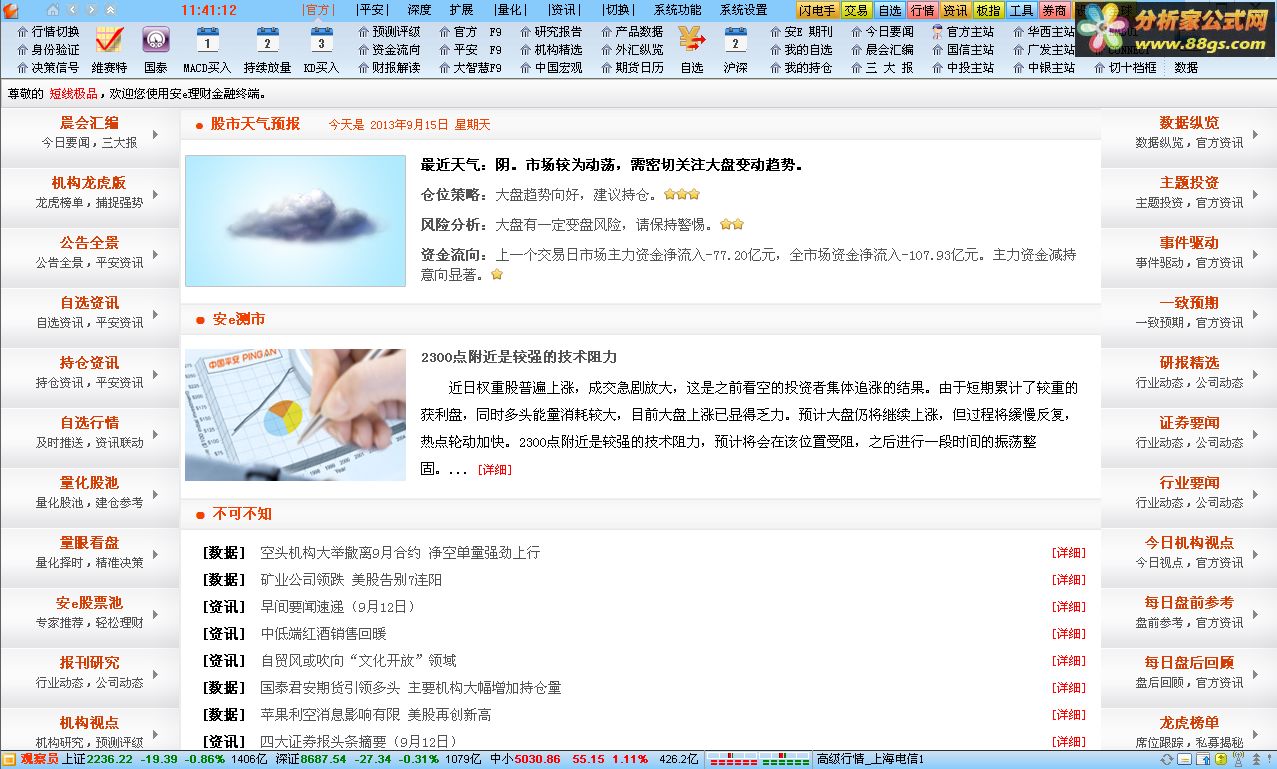
Task: Open 官方主站 person icon item
Action: [x=962, y=32]
